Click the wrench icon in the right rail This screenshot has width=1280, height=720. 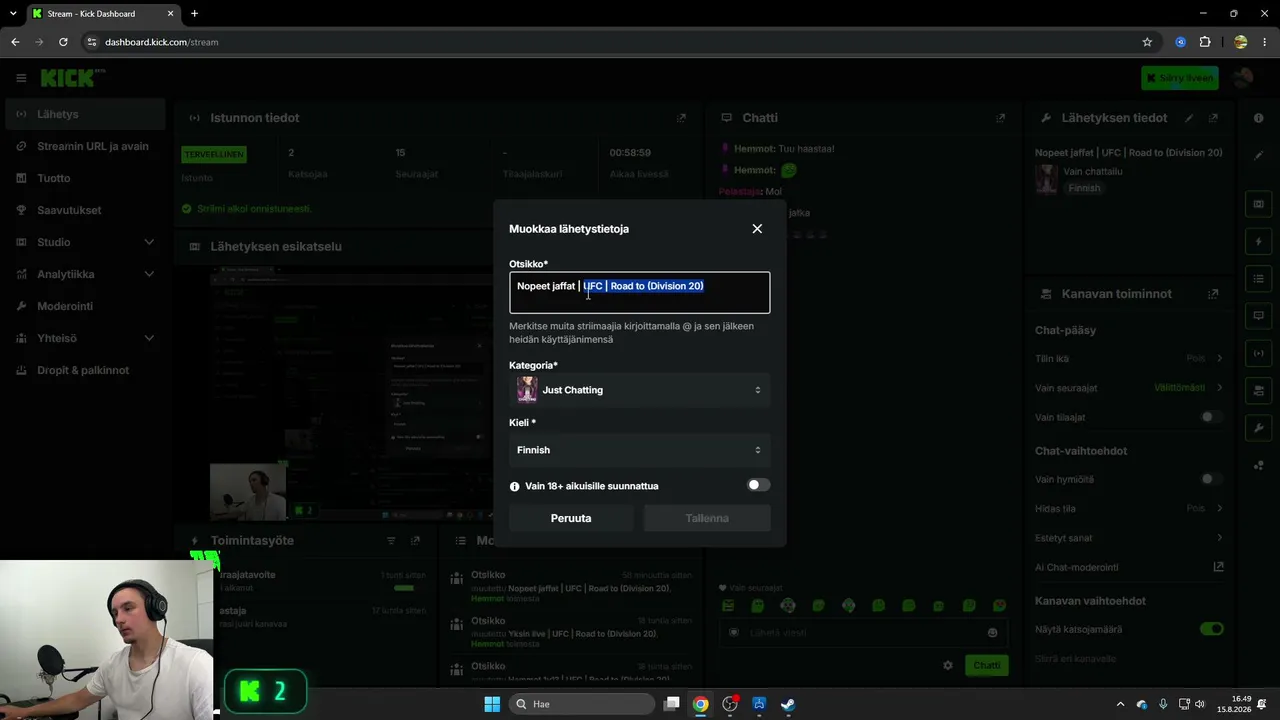tap(1259, 428)
